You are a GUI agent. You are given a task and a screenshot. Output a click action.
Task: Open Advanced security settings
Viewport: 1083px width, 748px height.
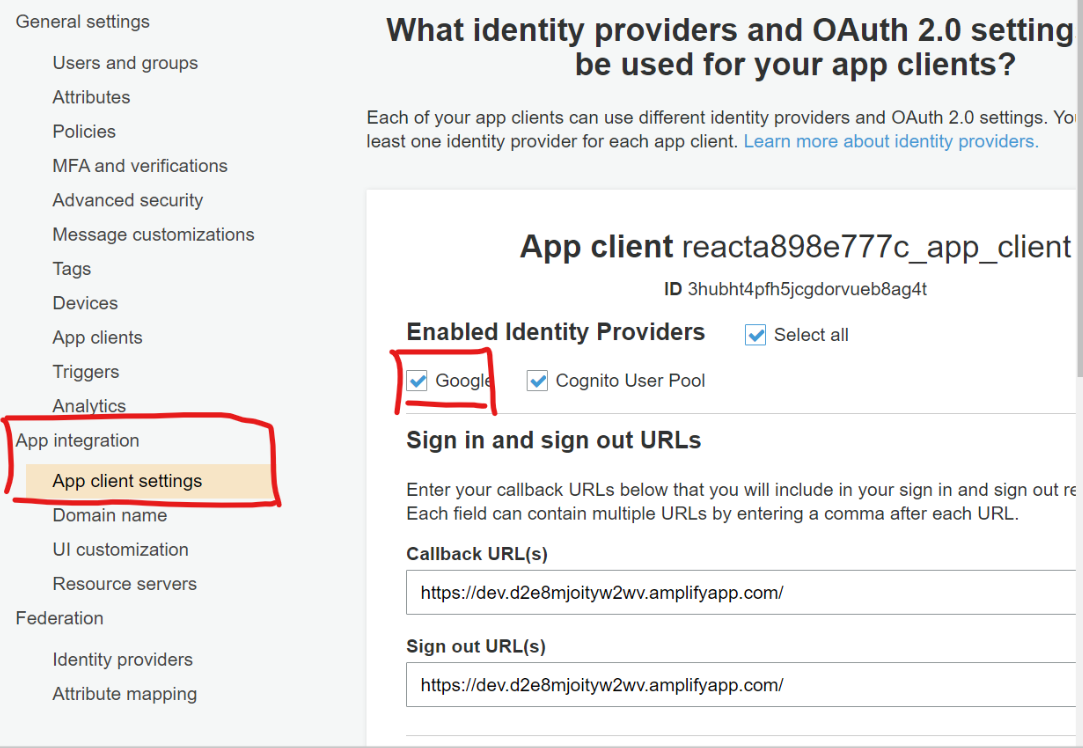[x=128, y=200]
